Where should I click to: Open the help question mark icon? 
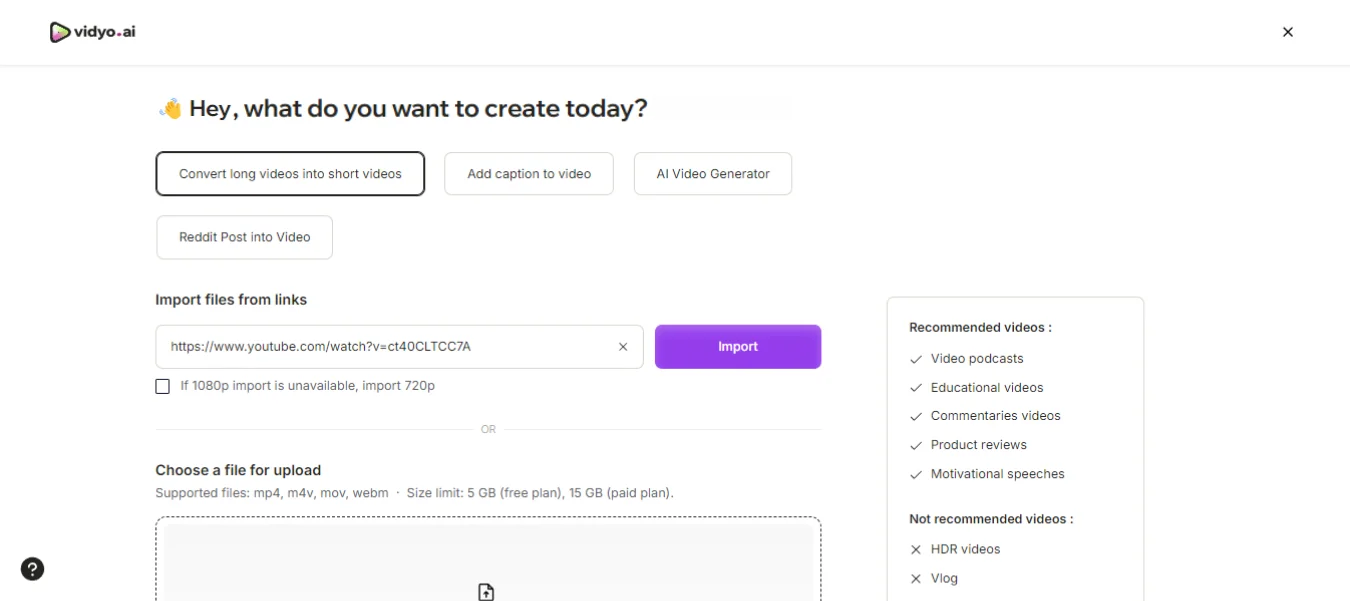coord(32,569)
